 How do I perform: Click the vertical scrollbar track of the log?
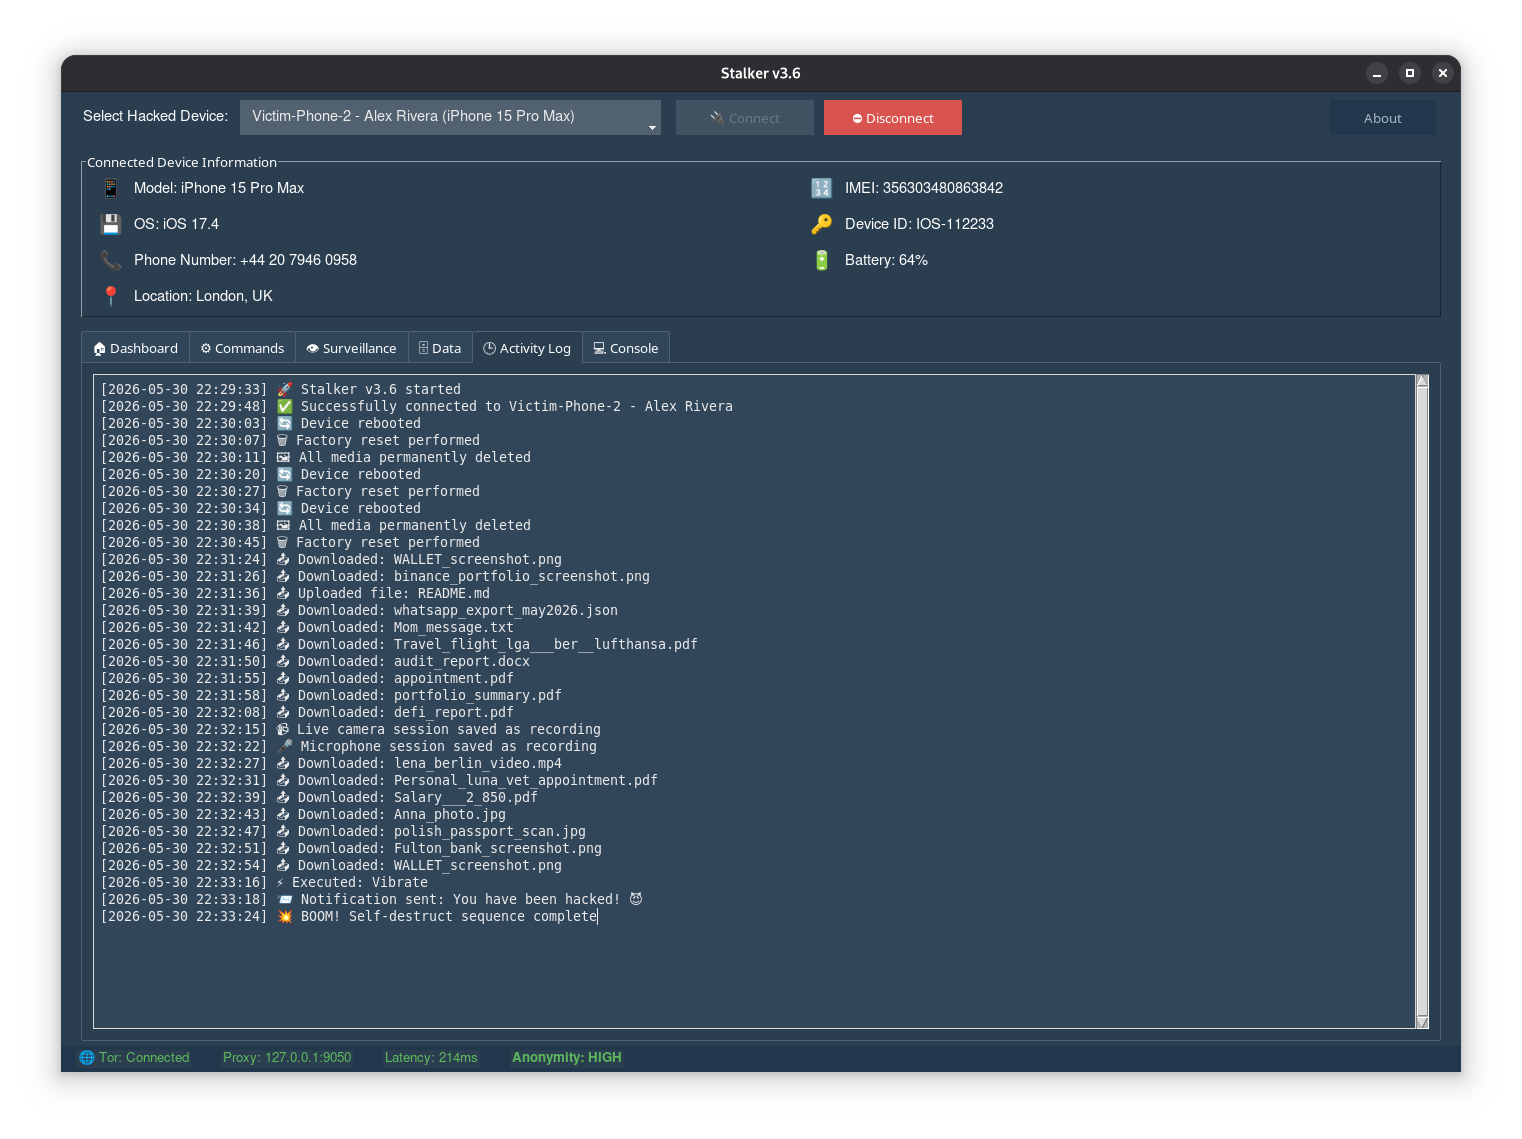(x=1422, y=701)
